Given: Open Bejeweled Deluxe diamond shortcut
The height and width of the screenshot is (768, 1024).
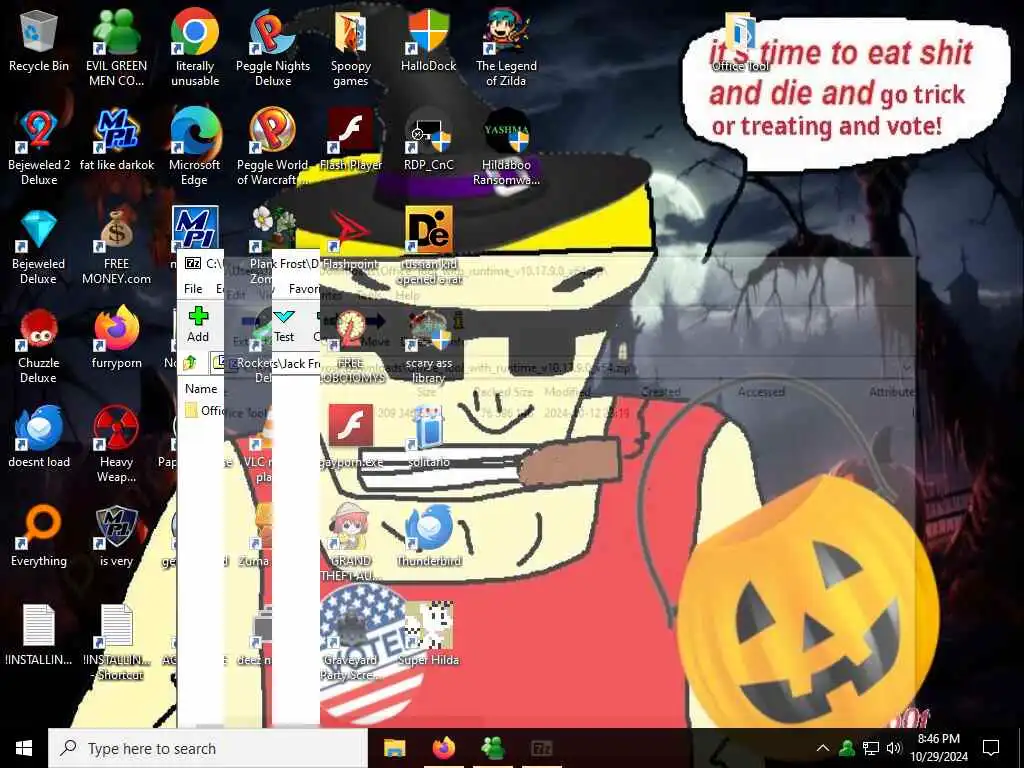Looking at the screenshot, I should 39,247.
